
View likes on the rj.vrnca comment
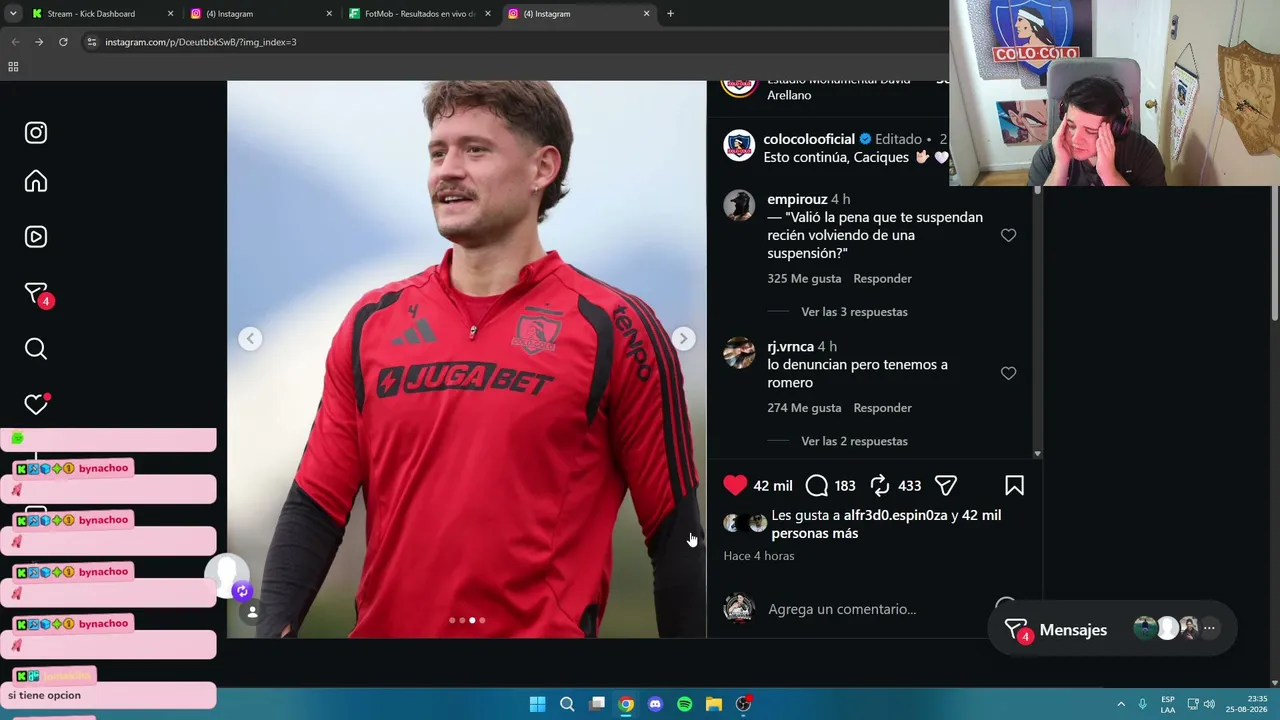pos(804,408)
